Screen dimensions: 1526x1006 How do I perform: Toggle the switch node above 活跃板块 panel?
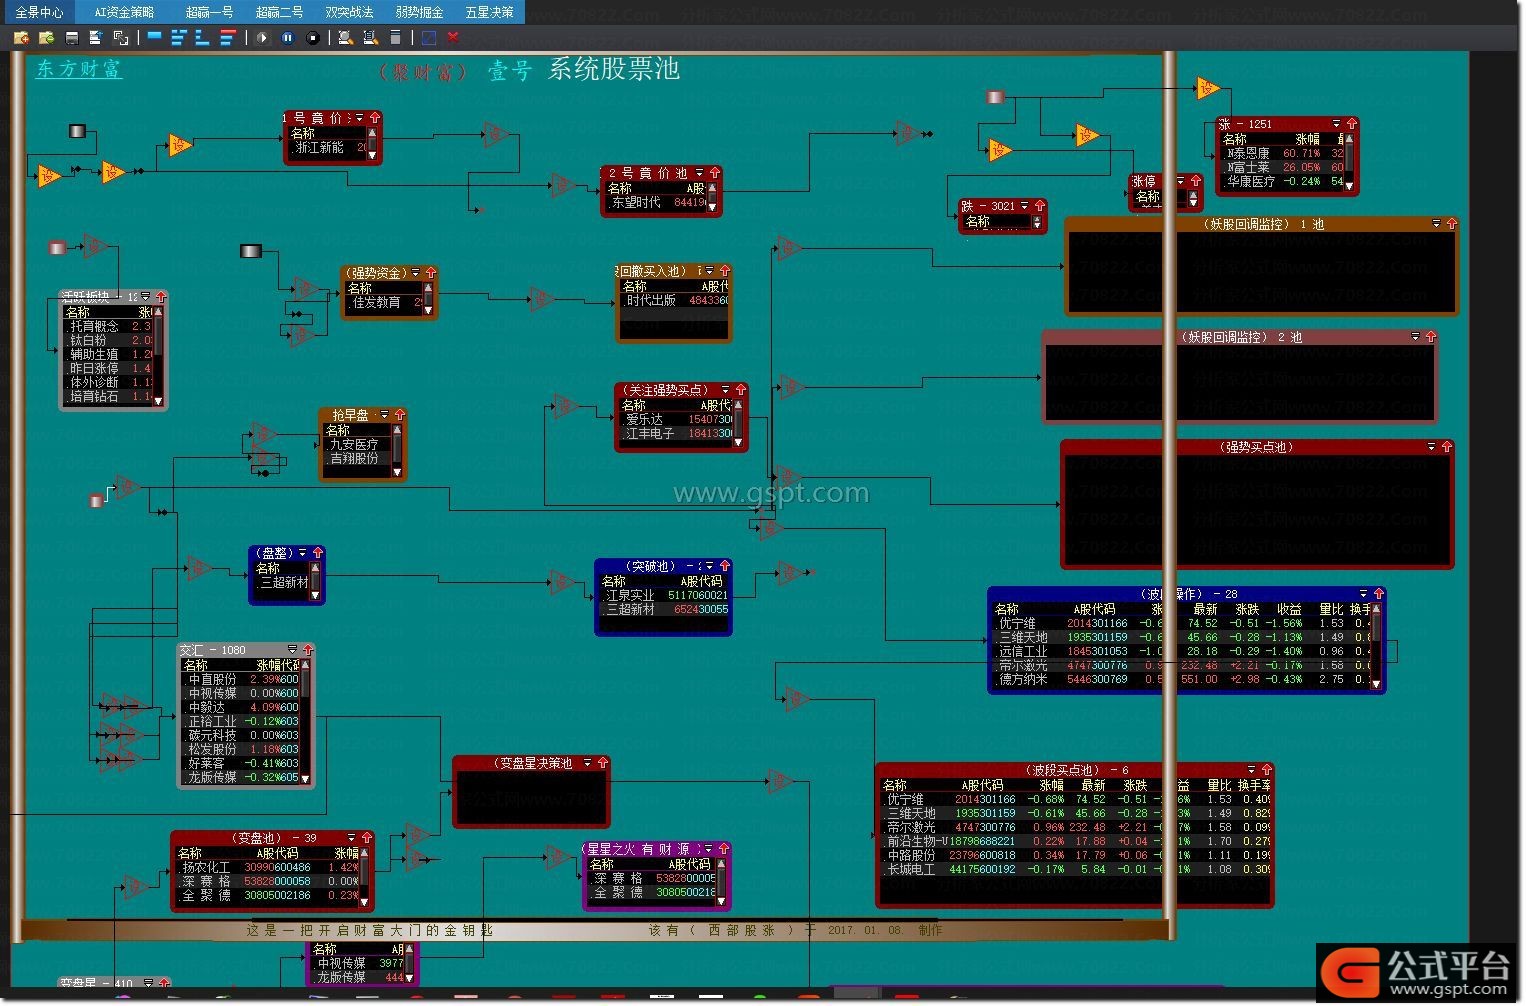pyautogui.click(x=57, y=247)
